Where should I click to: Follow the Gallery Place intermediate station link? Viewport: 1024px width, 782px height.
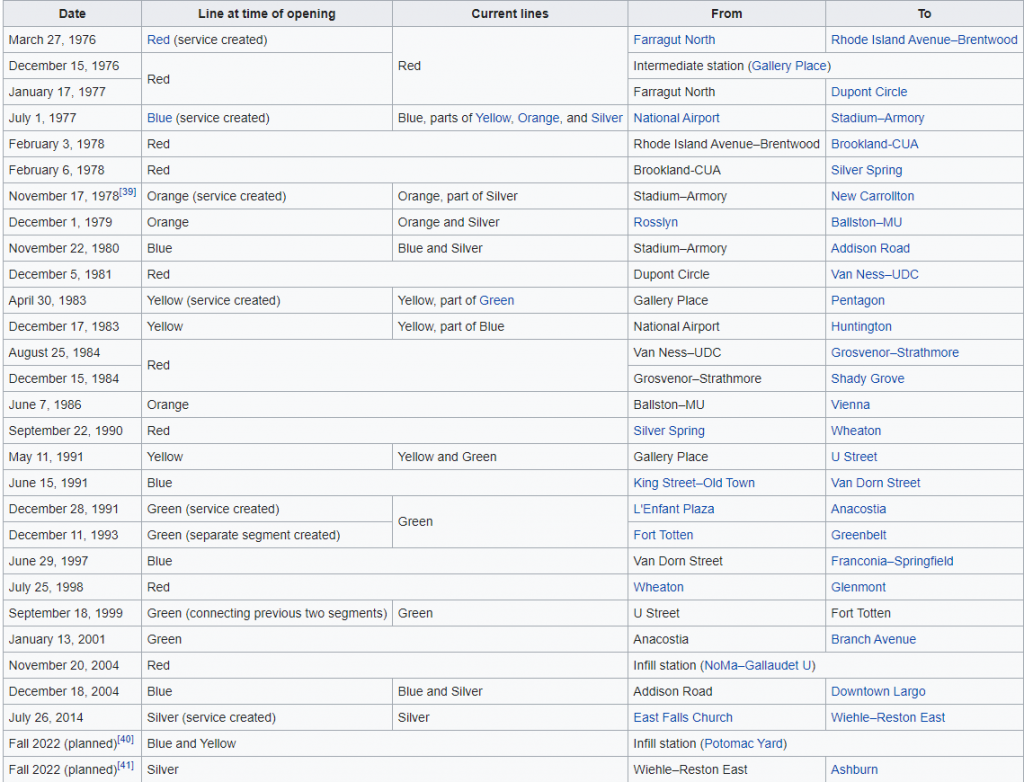pyautogui.click(x=789, y=66)
